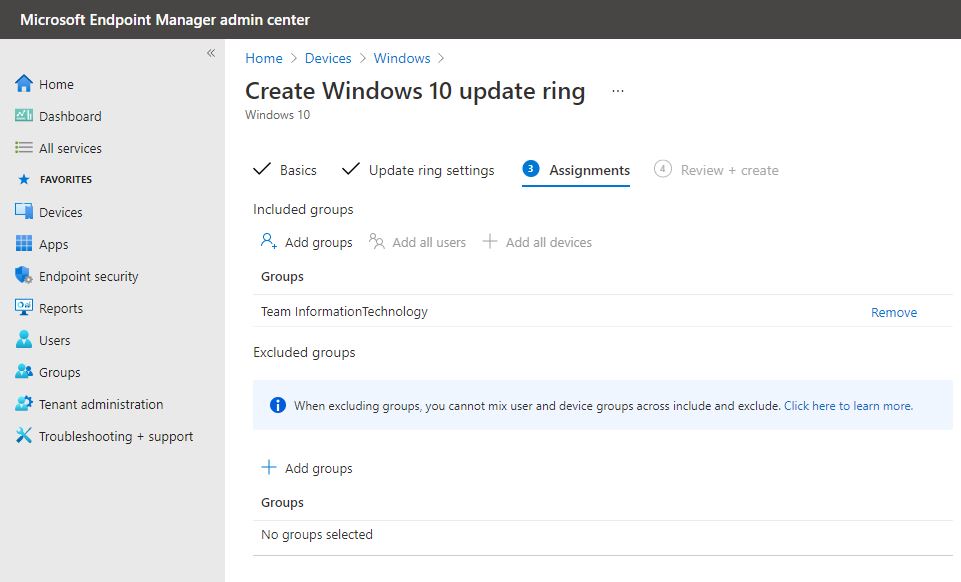Open the ellipsis menu beside page title
This screenshot has width=961, height=582.
[x=618, y=91]
